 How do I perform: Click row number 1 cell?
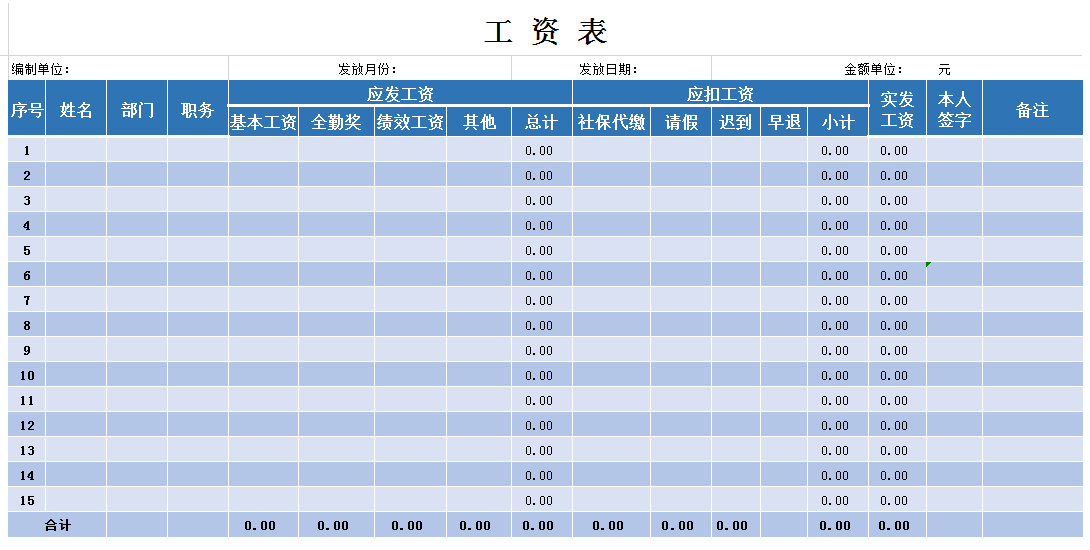click(x=26, y=150)
